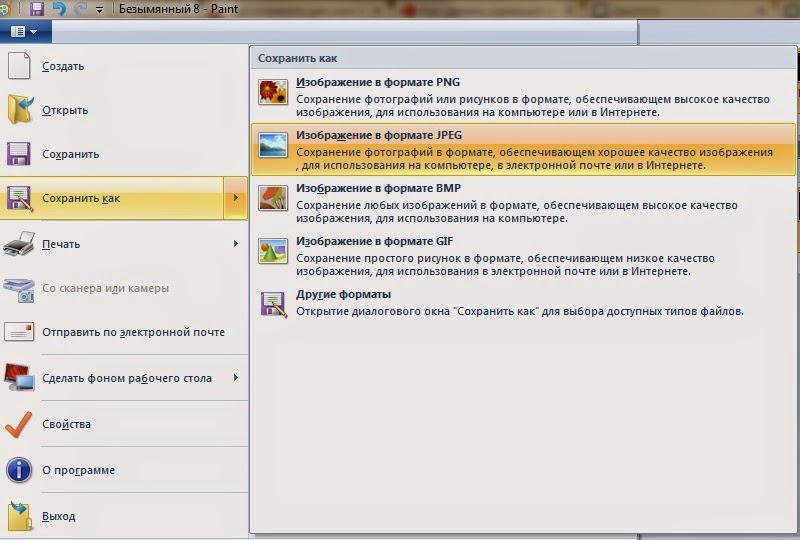800x540 pixels.
Task: Select the Сохранить как menu entry
Action: (112, 198)
